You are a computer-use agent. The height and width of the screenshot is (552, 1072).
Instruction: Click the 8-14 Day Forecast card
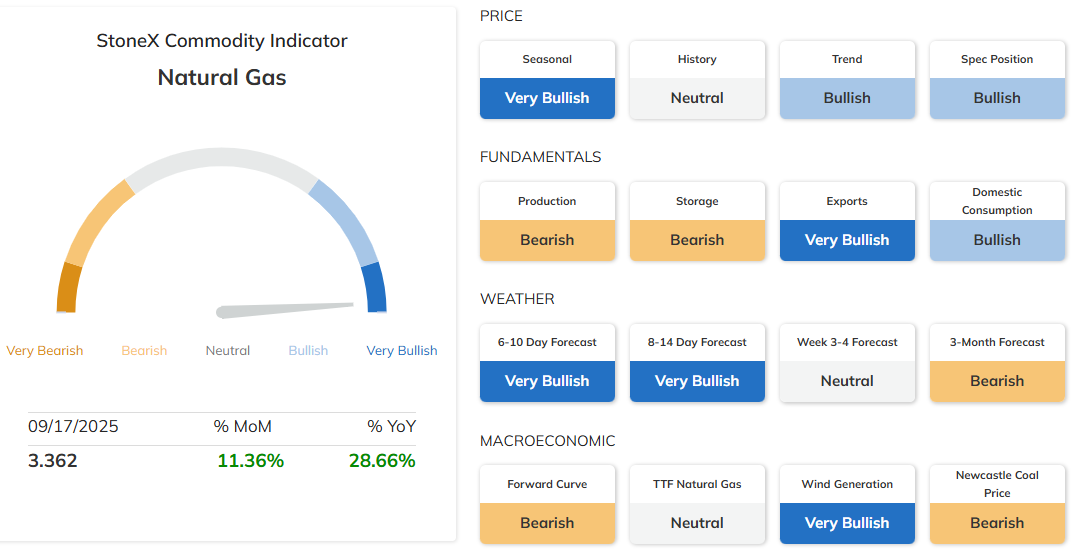tap(697, 363)
